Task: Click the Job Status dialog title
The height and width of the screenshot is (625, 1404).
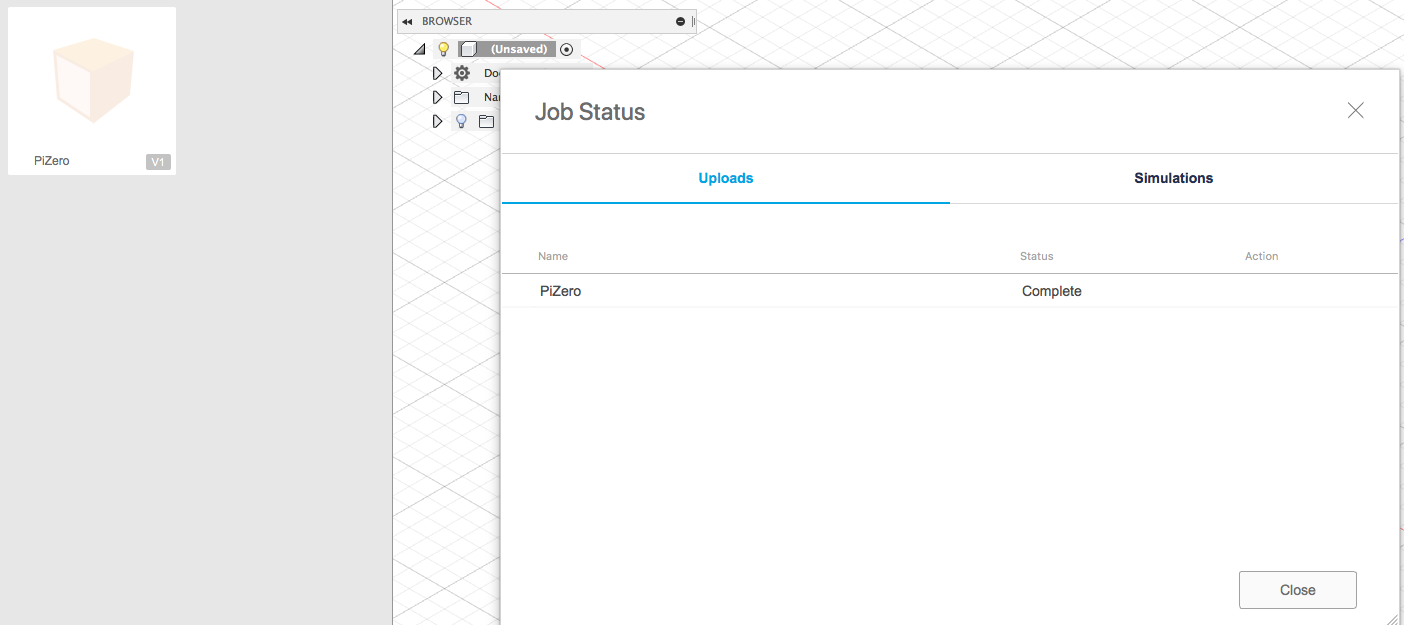Action: point(590,112)
